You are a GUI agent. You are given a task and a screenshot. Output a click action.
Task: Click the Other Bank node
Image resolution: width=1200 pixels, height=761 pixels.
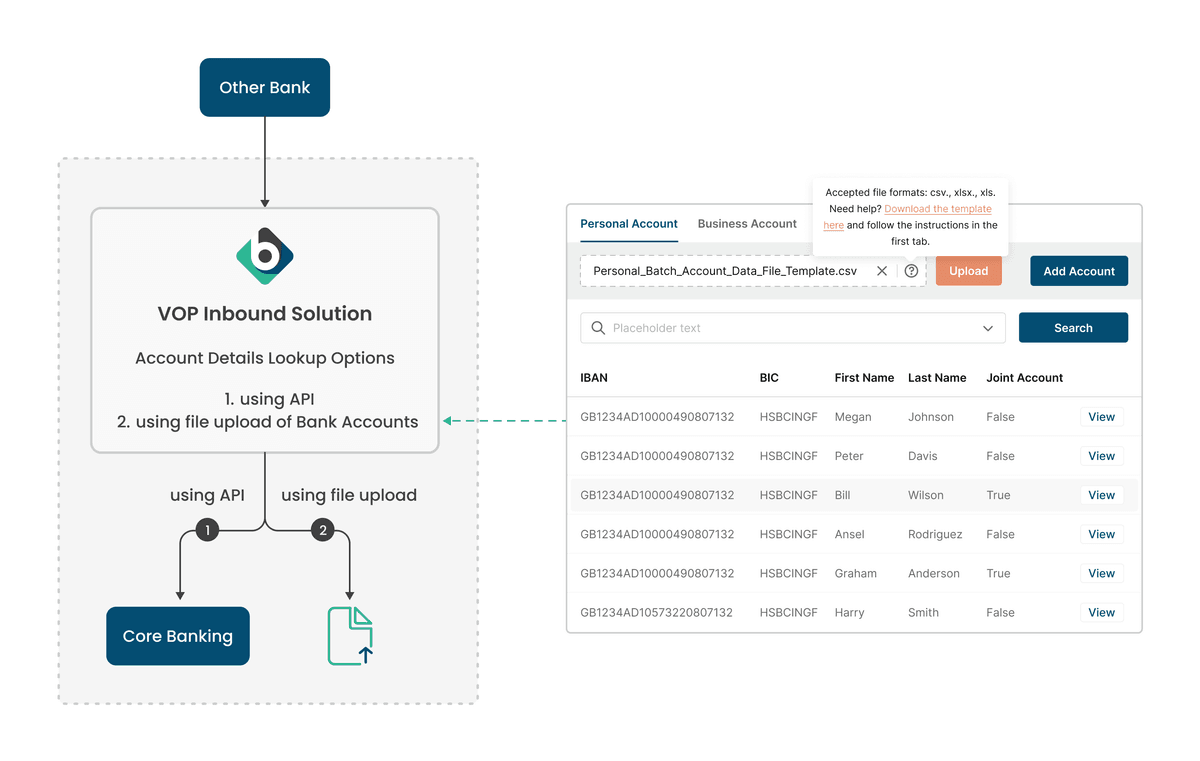(x=265, y=88)
